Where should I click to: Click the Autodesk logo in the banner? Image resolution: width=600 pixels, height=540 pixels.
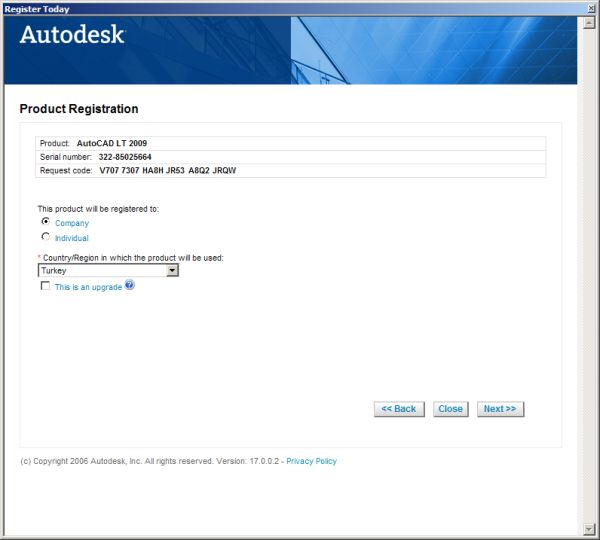pos(72,35)
